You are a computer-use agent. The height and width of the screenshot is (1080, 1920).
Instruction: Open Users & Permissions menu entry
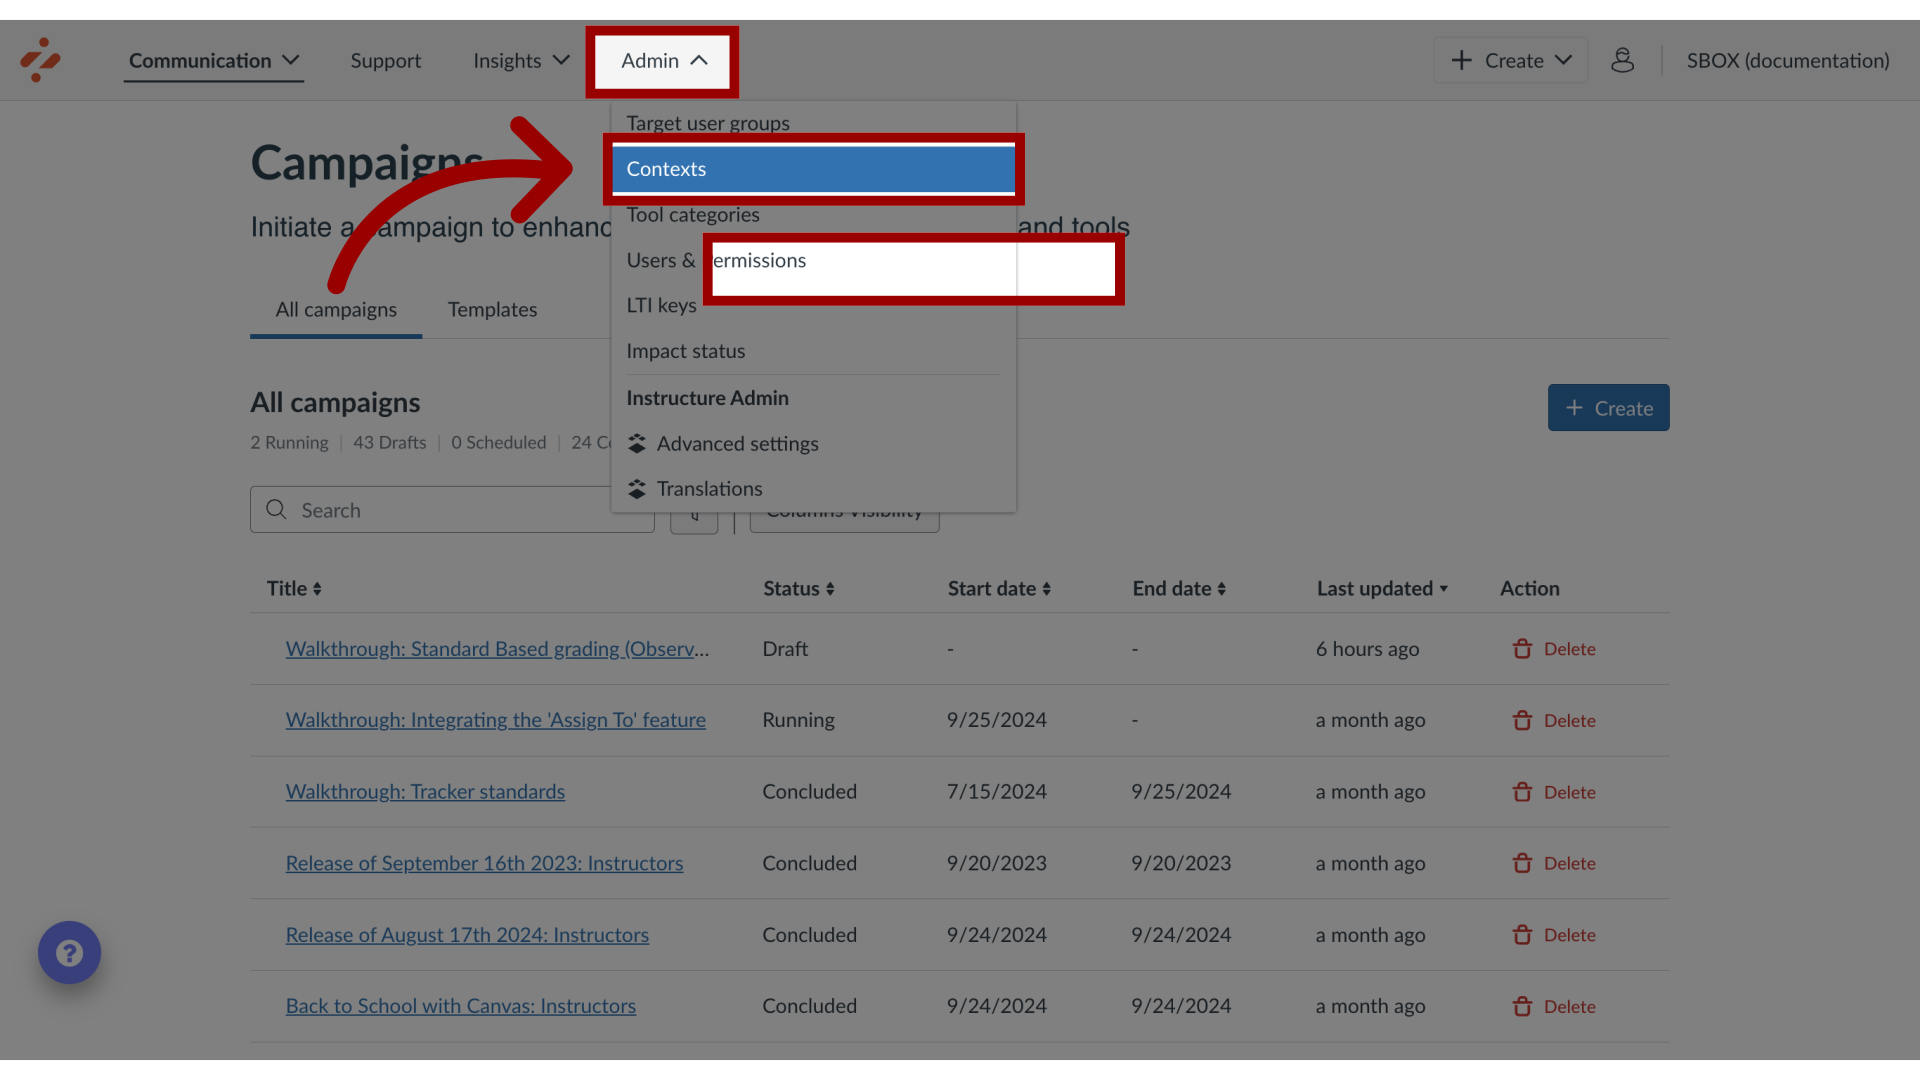813,260
